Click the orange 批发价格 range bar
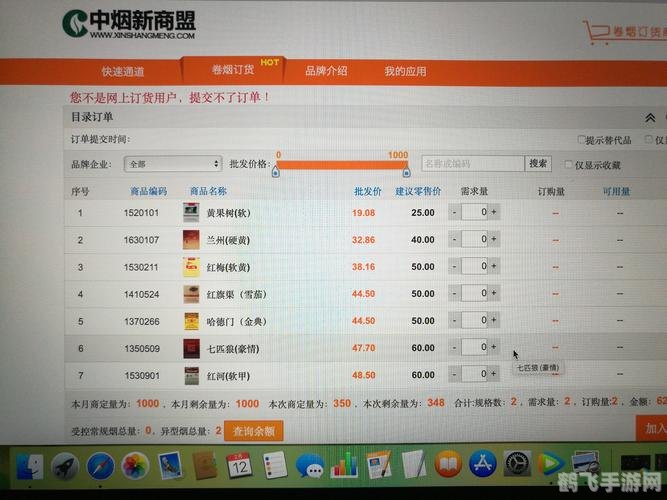This screenshot has height=500, width=667. pyautogui.click(x=342, y=164)
